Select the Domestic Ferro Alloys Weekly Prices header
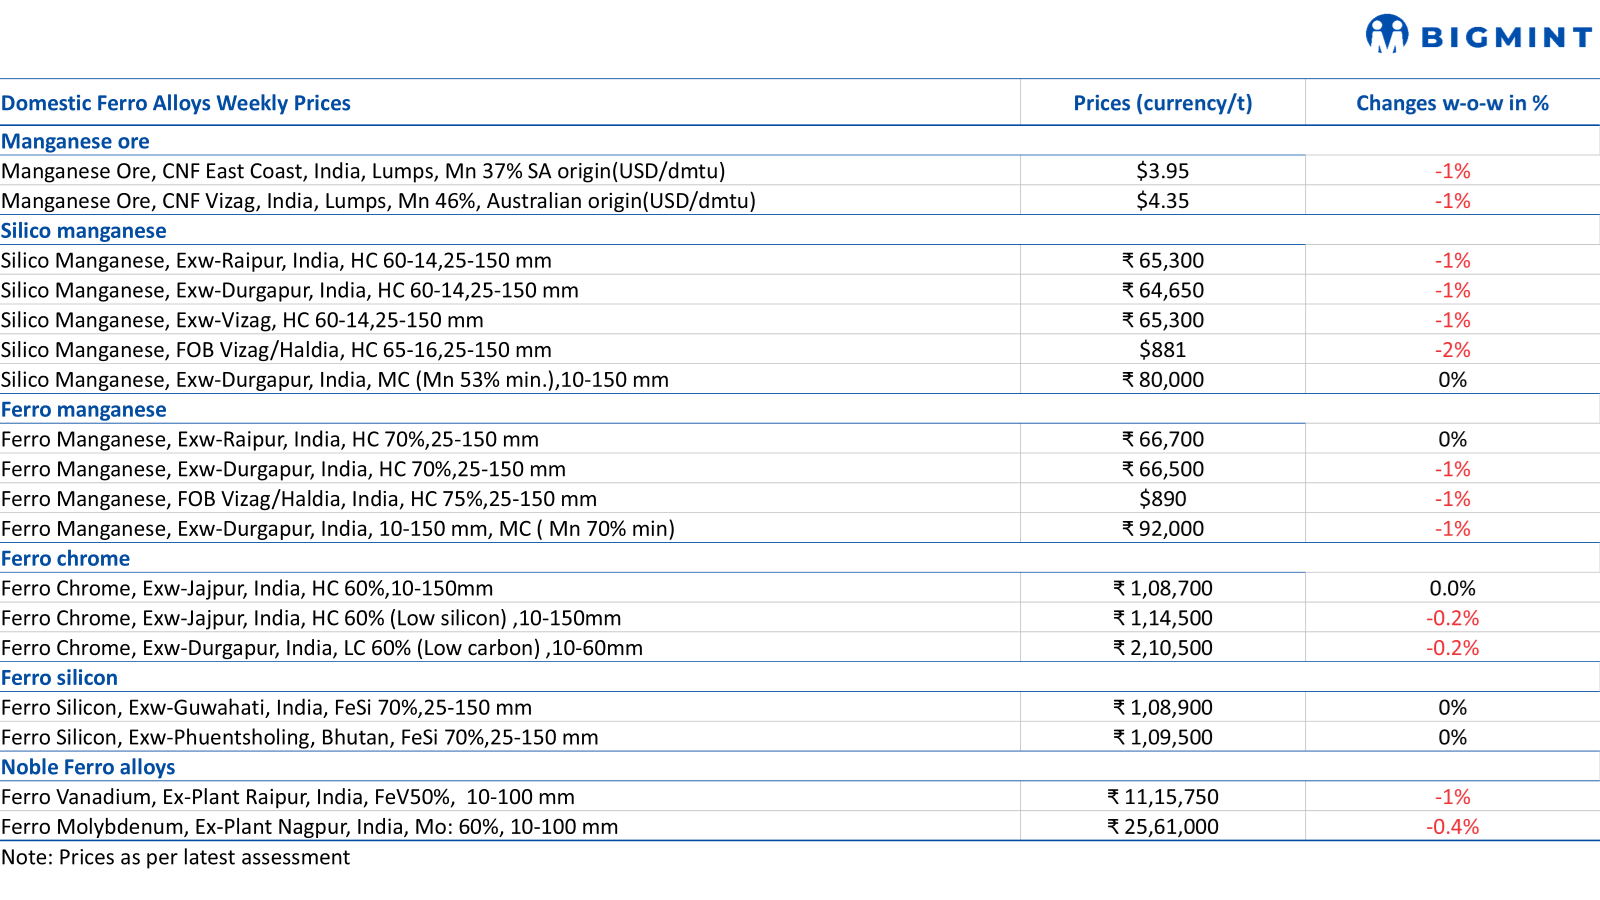The image size is (1600, 900). [x=176, y=103]
